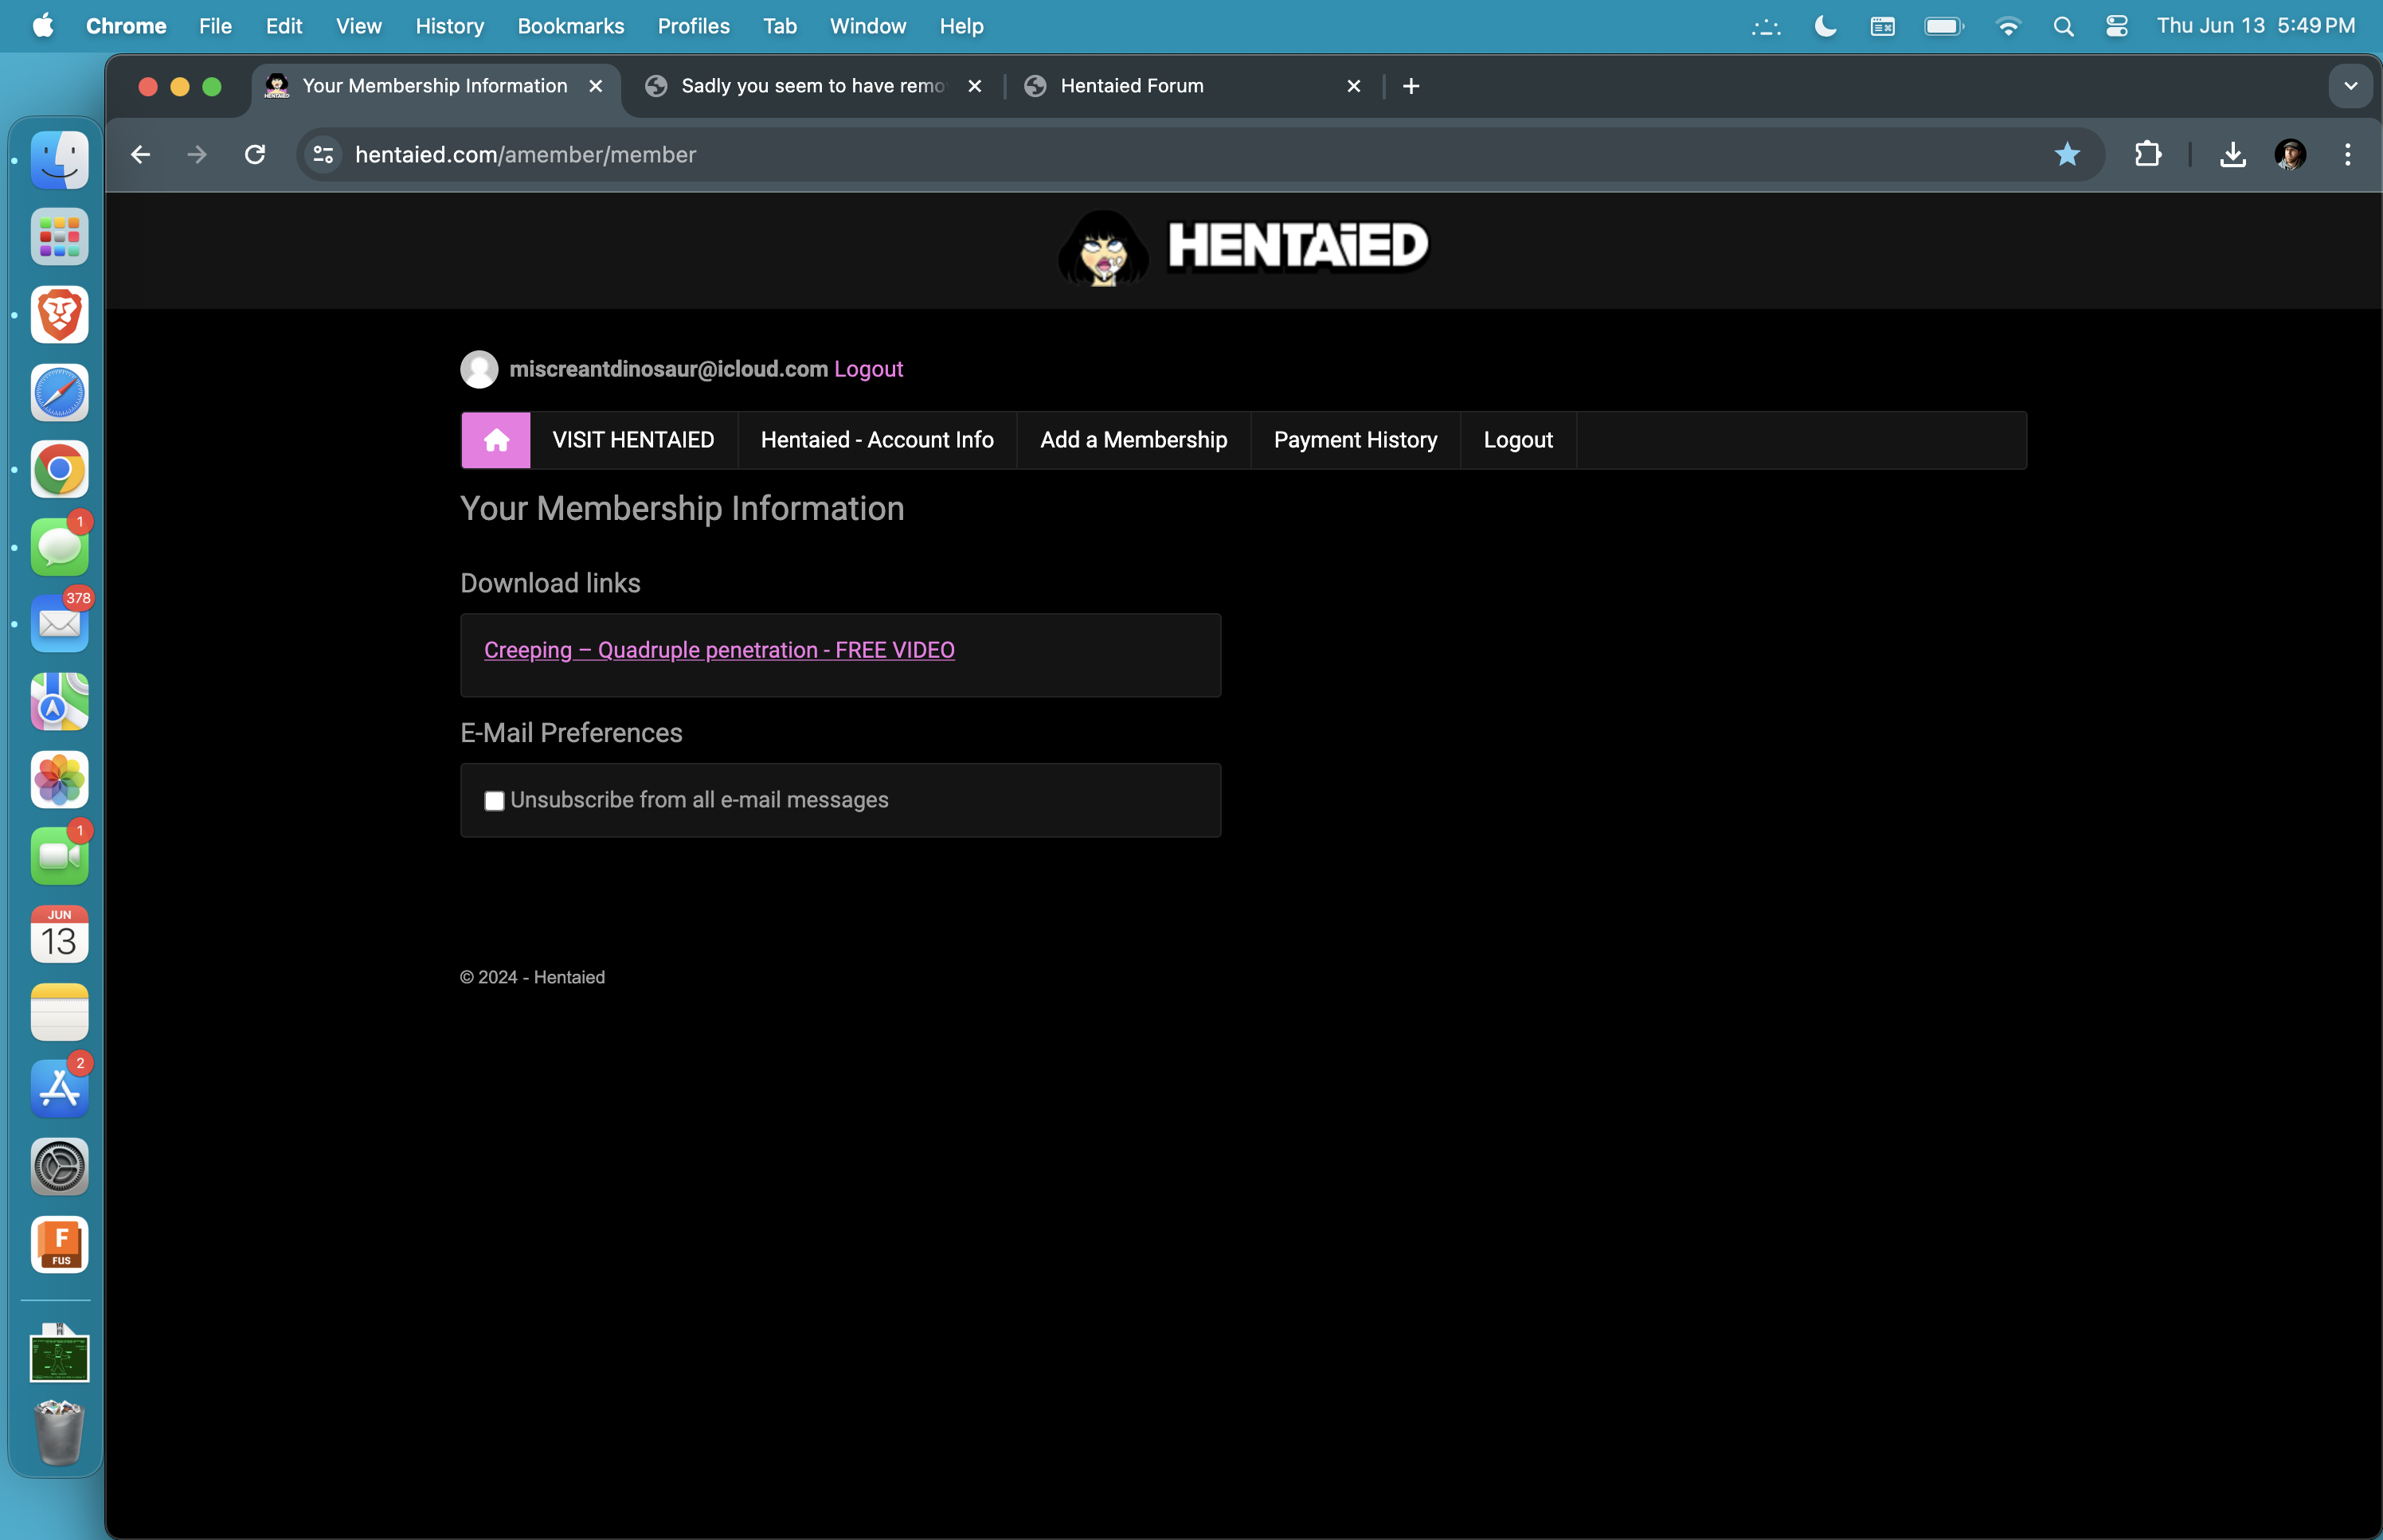The image size is (2383, 1540).
Task: Click the pink home icon in navigation
Action: point(496,440)
